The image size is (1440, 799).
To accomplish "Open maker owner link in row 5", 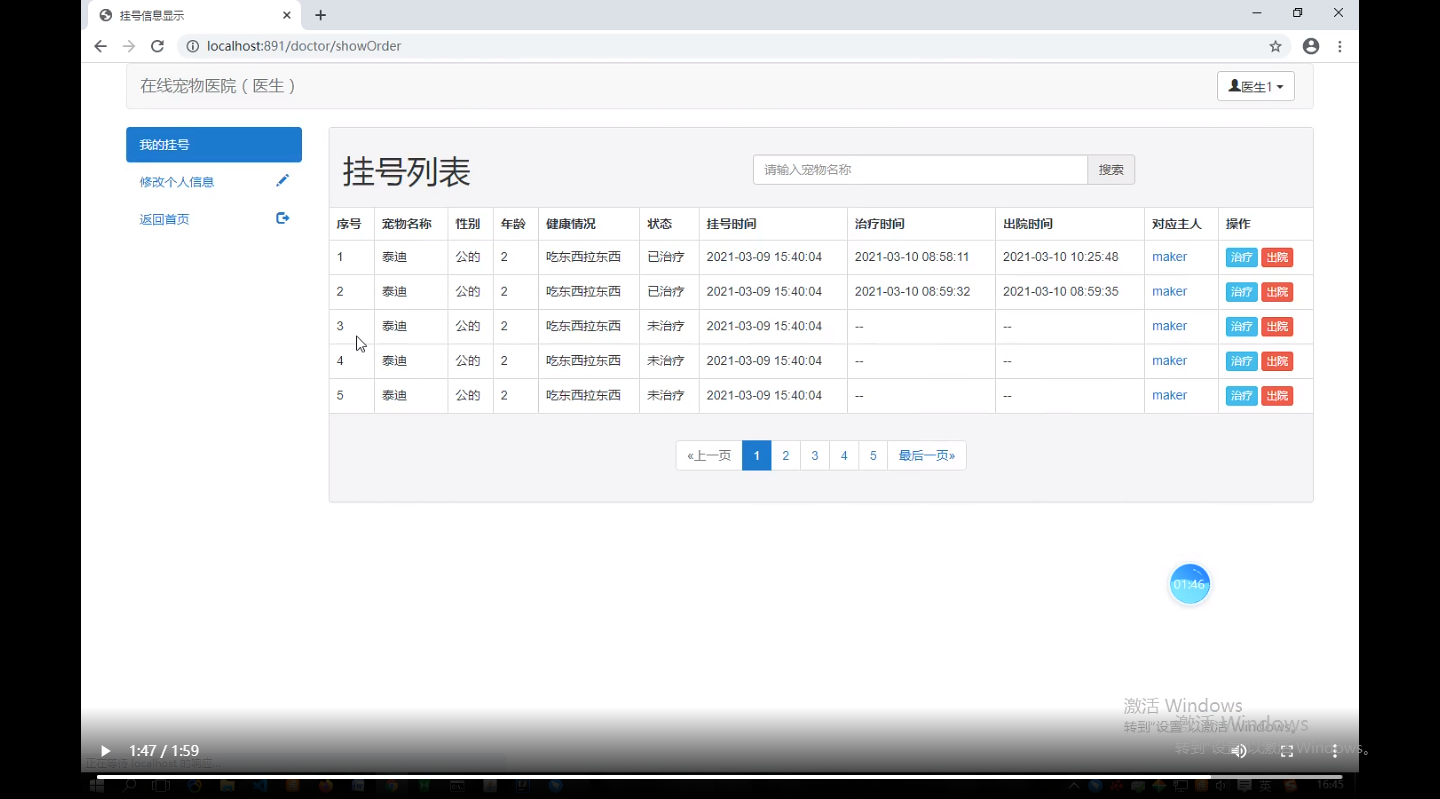I will click(x=1169, y=395).
